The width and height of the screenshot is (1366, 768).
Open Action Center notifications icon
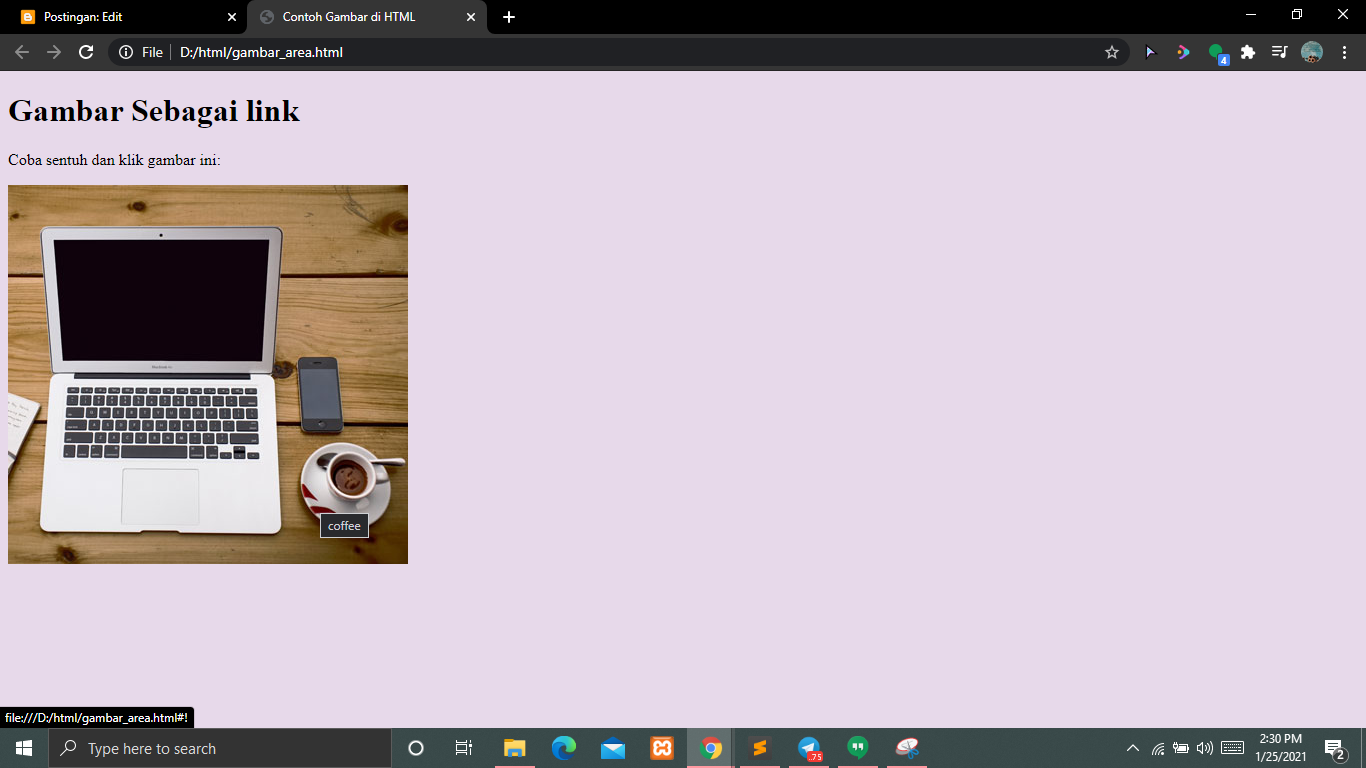click(1335, 748)
